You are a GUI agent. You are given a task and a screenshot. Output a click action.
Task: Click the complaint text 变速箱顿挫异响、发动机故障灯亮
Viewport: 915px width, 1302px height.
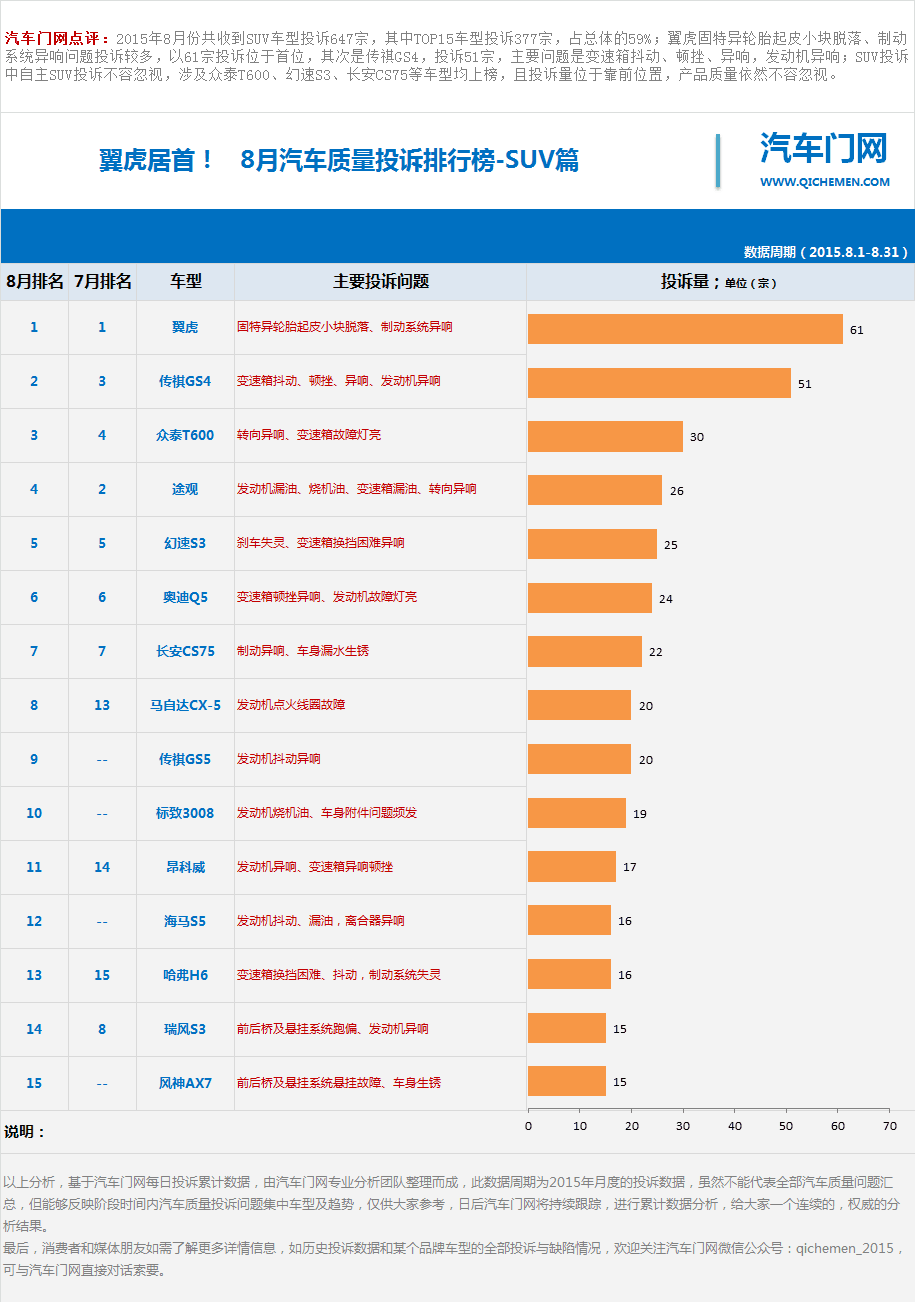(327, 597)
